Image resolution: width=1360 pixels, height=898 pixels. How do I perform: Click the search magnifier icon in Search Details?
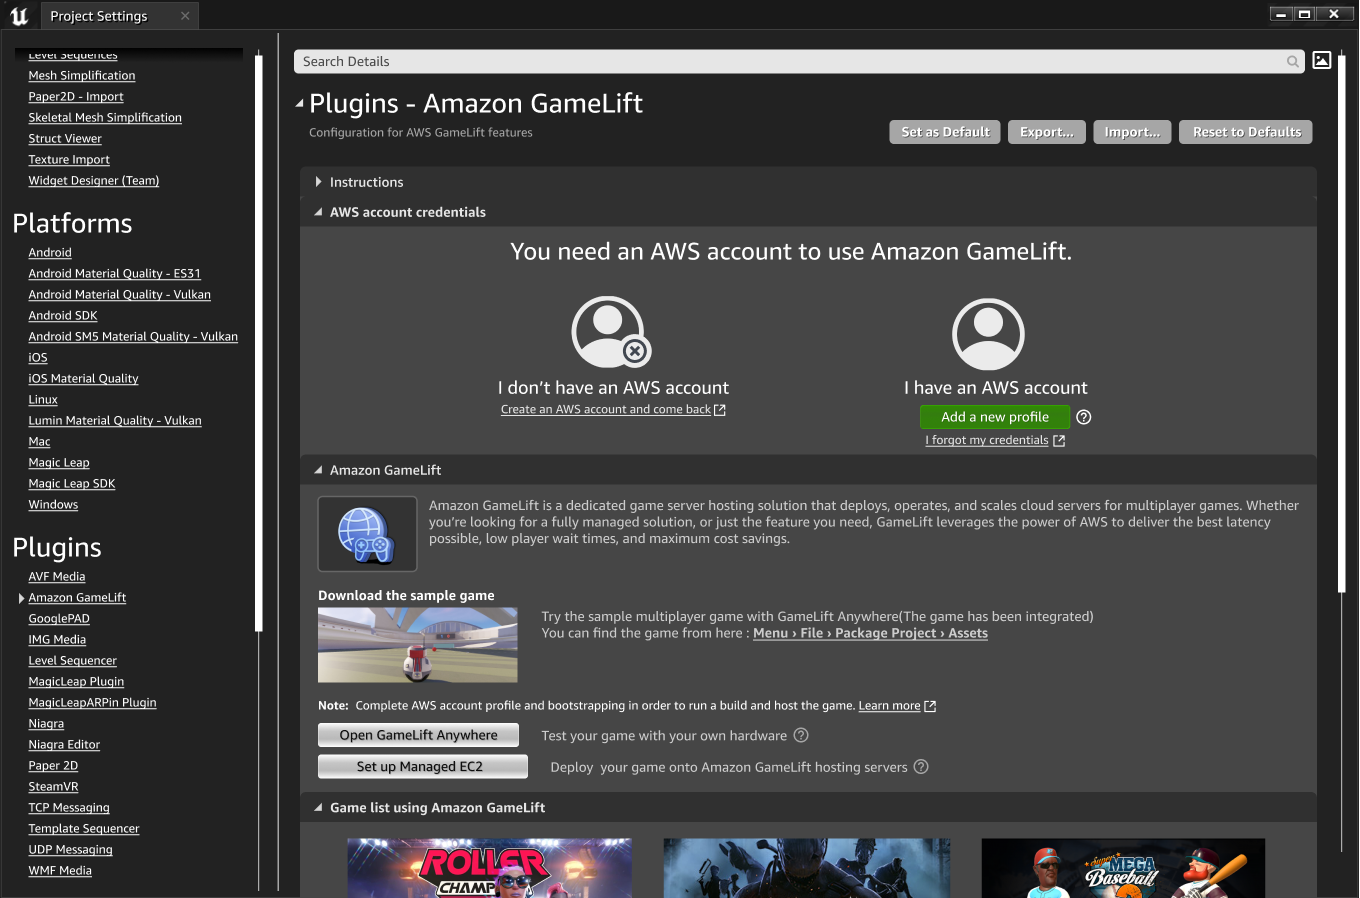coord(1292,62)
